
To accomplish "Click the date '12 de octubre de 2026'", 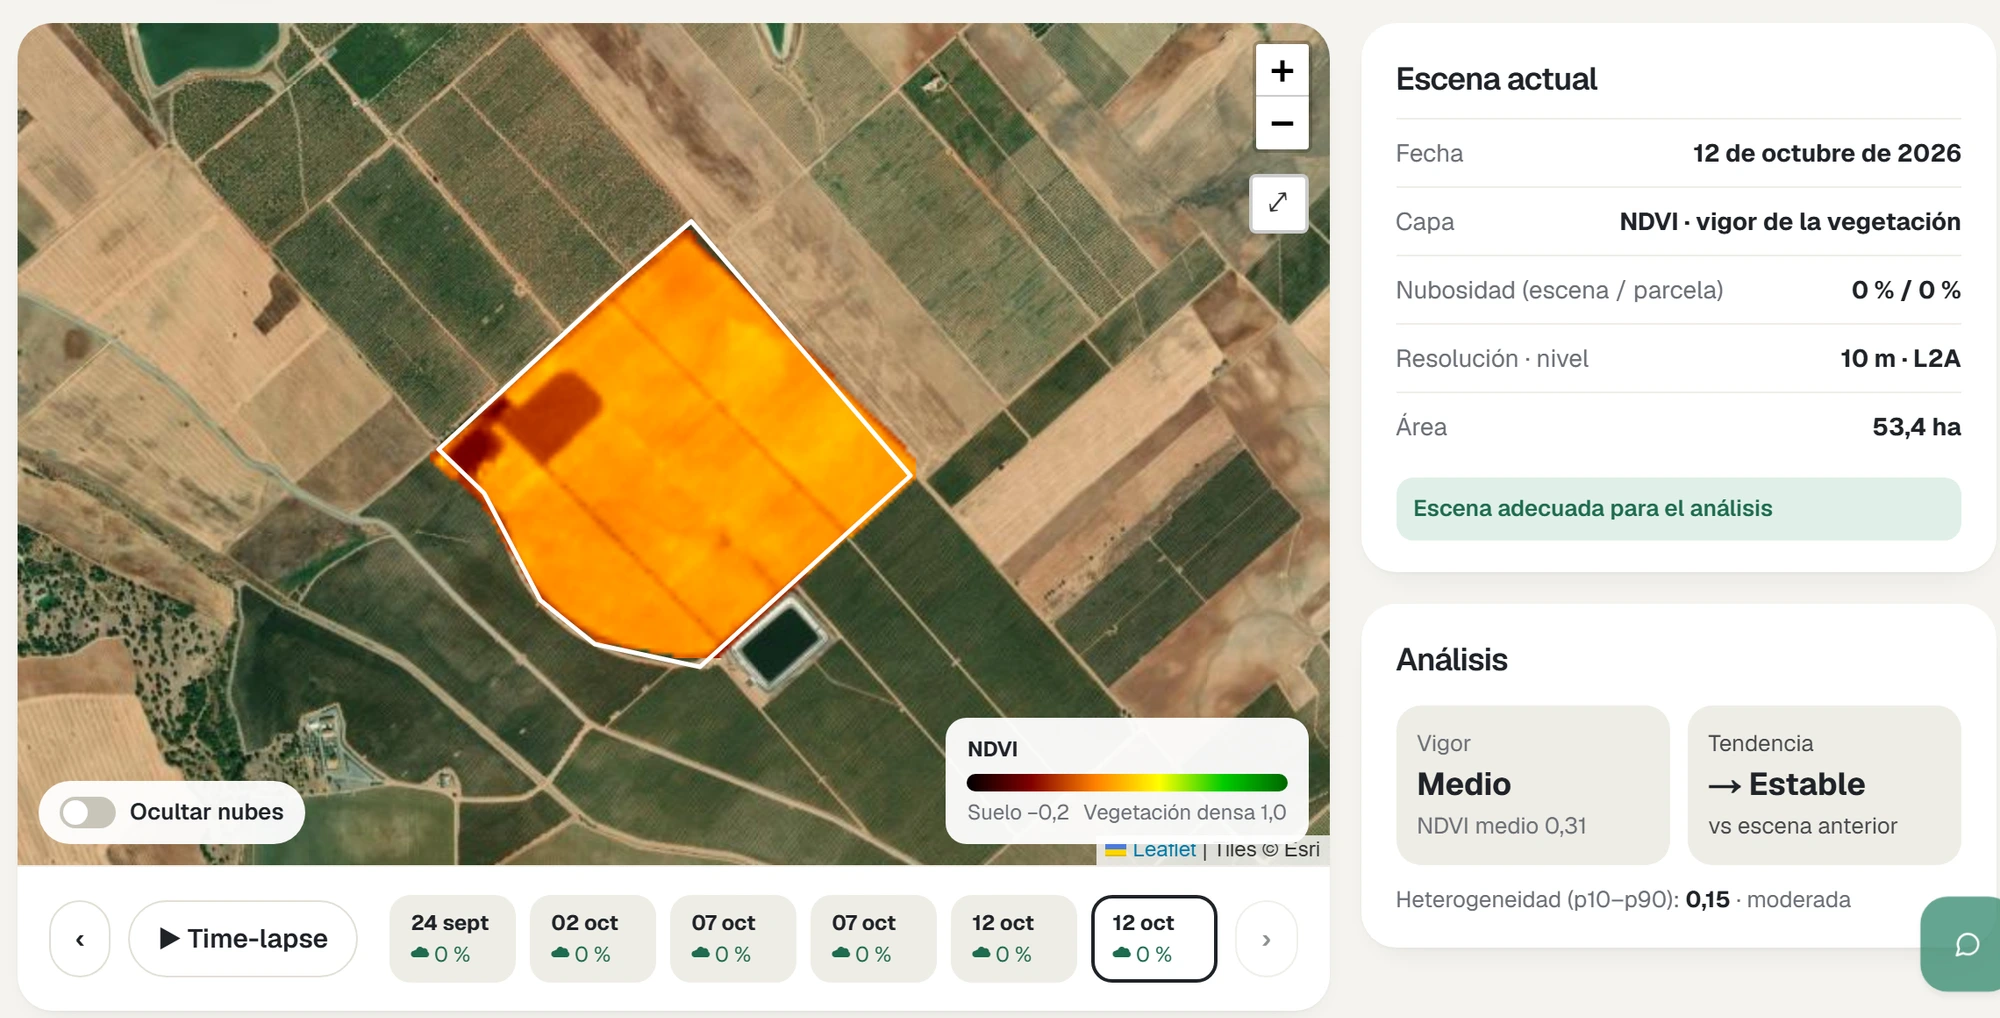I will [1826, 153].
